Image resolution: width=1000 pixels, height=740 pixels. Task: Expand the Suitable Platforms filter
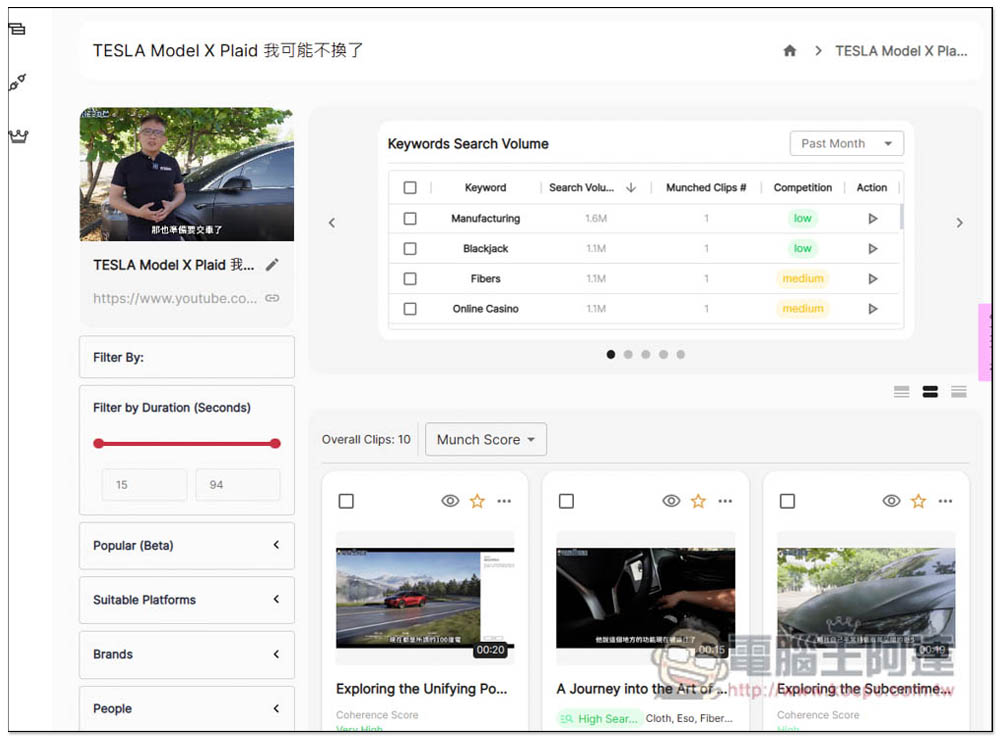coord(187,600)
